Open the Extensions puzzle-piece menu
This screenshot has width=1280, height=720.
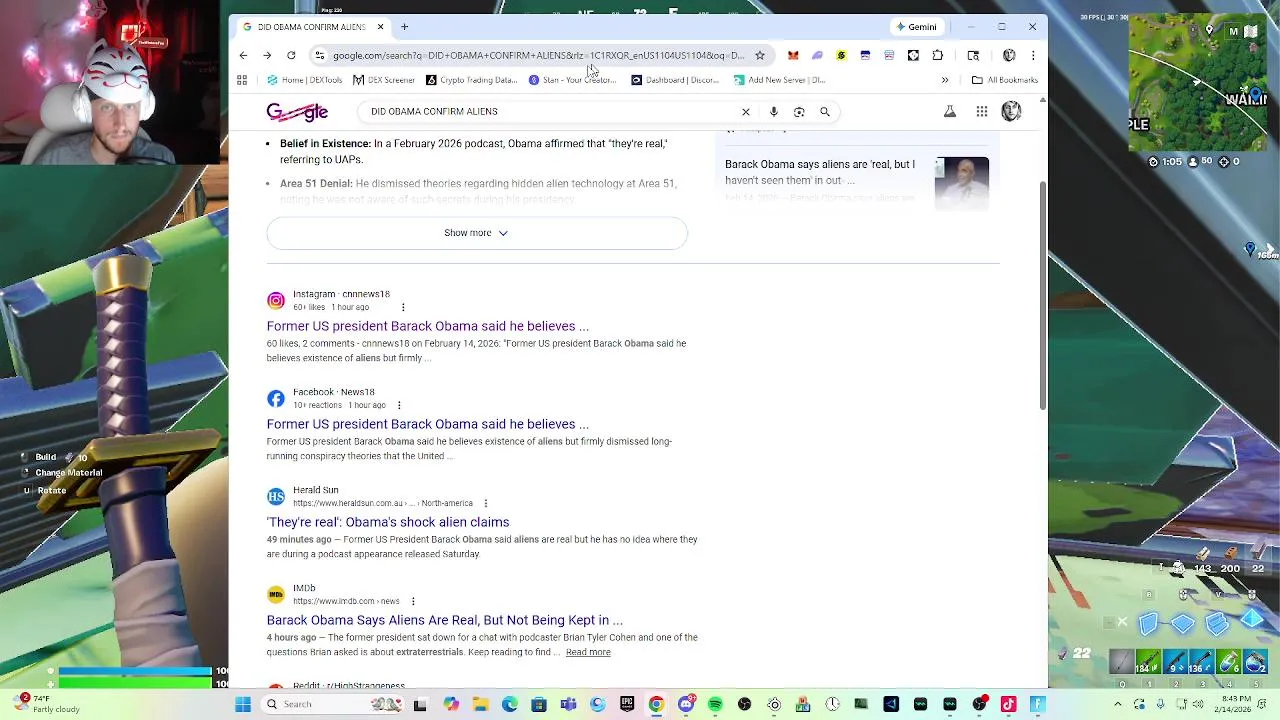click(x=937, y=55)
